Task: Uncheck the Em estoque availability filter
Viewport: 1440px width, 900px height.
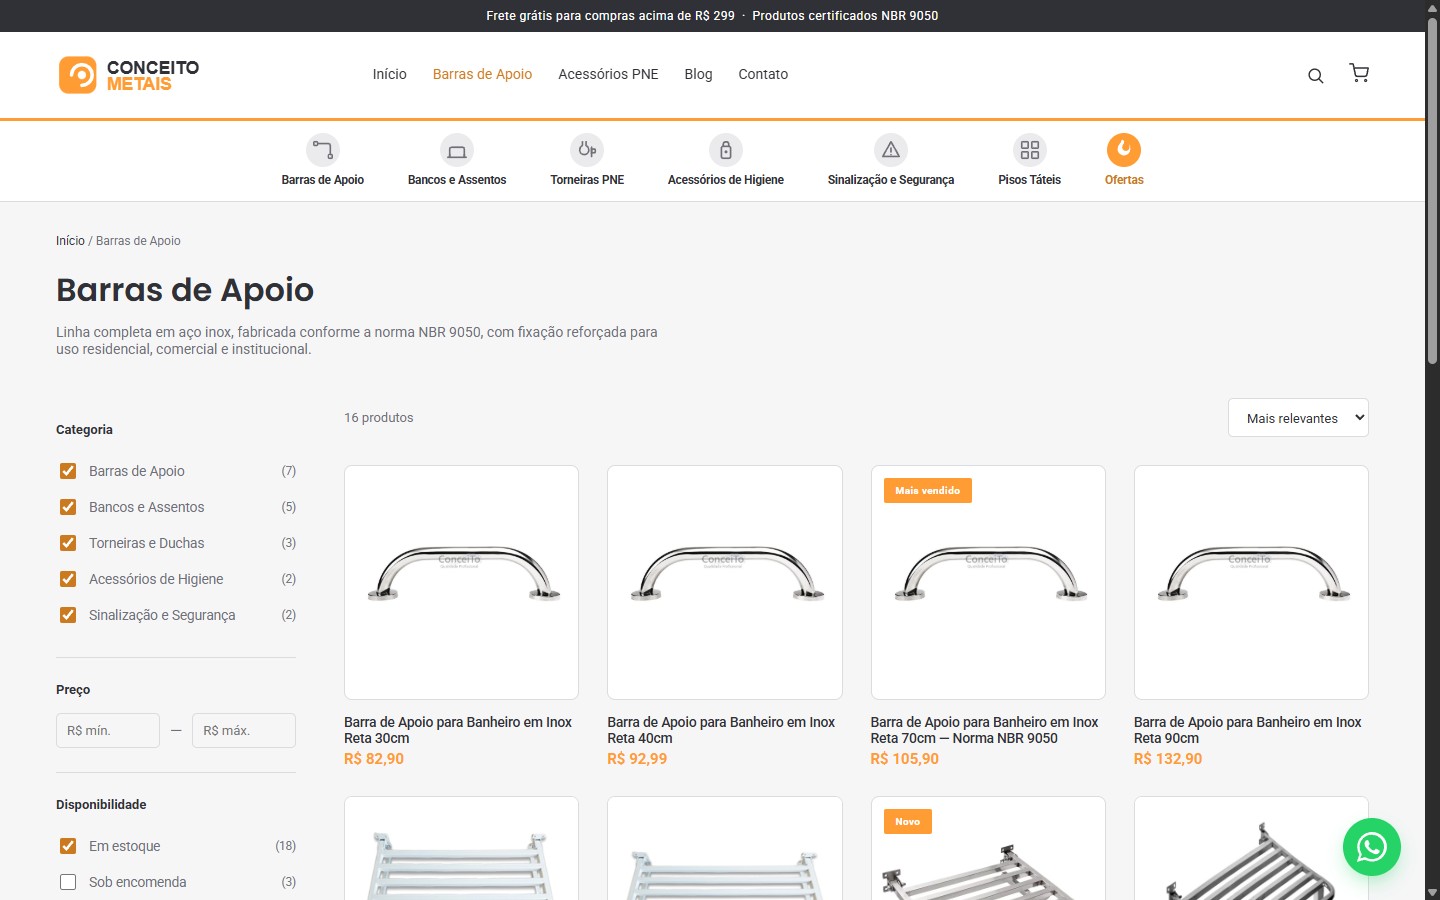Action: (68, 846)
